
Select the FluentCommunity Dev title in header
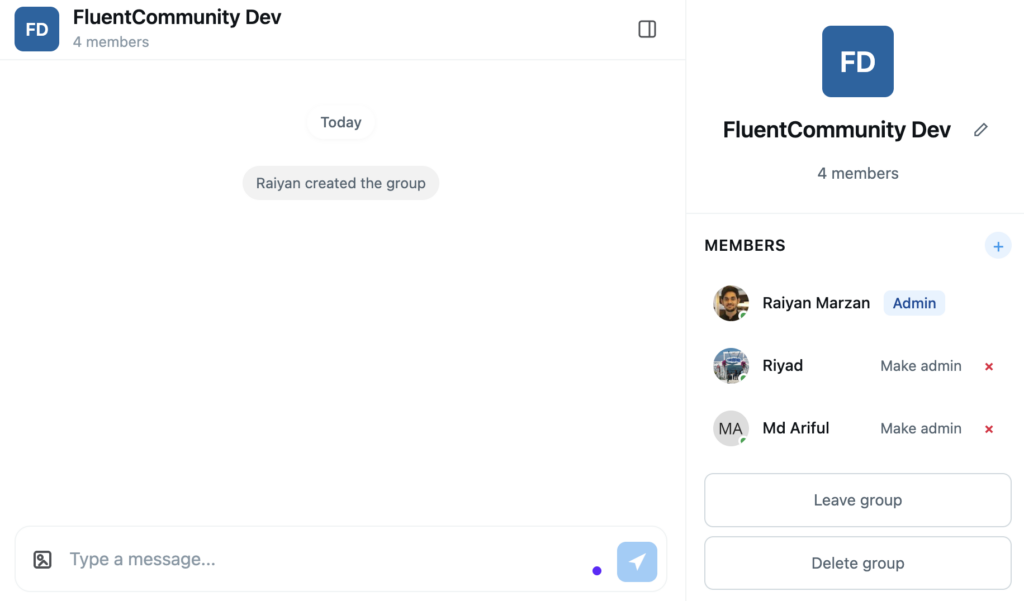click(177, 18)
